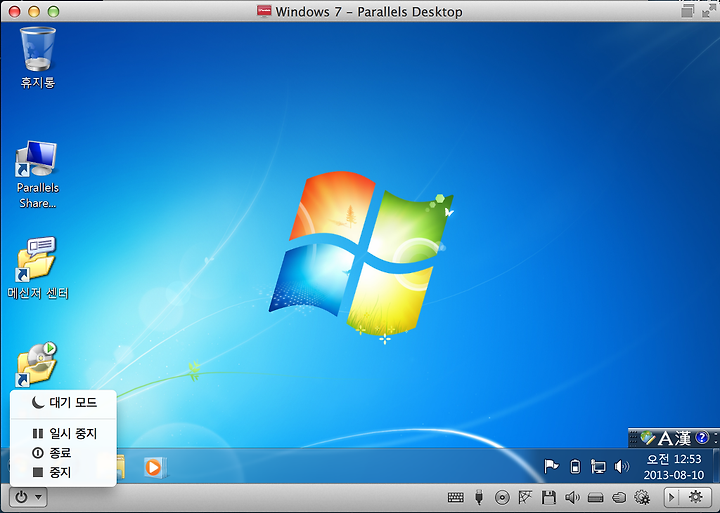Select the disc-folder shortcut above power menu
This screenshot has height=513, width=720.
point(37,364)
